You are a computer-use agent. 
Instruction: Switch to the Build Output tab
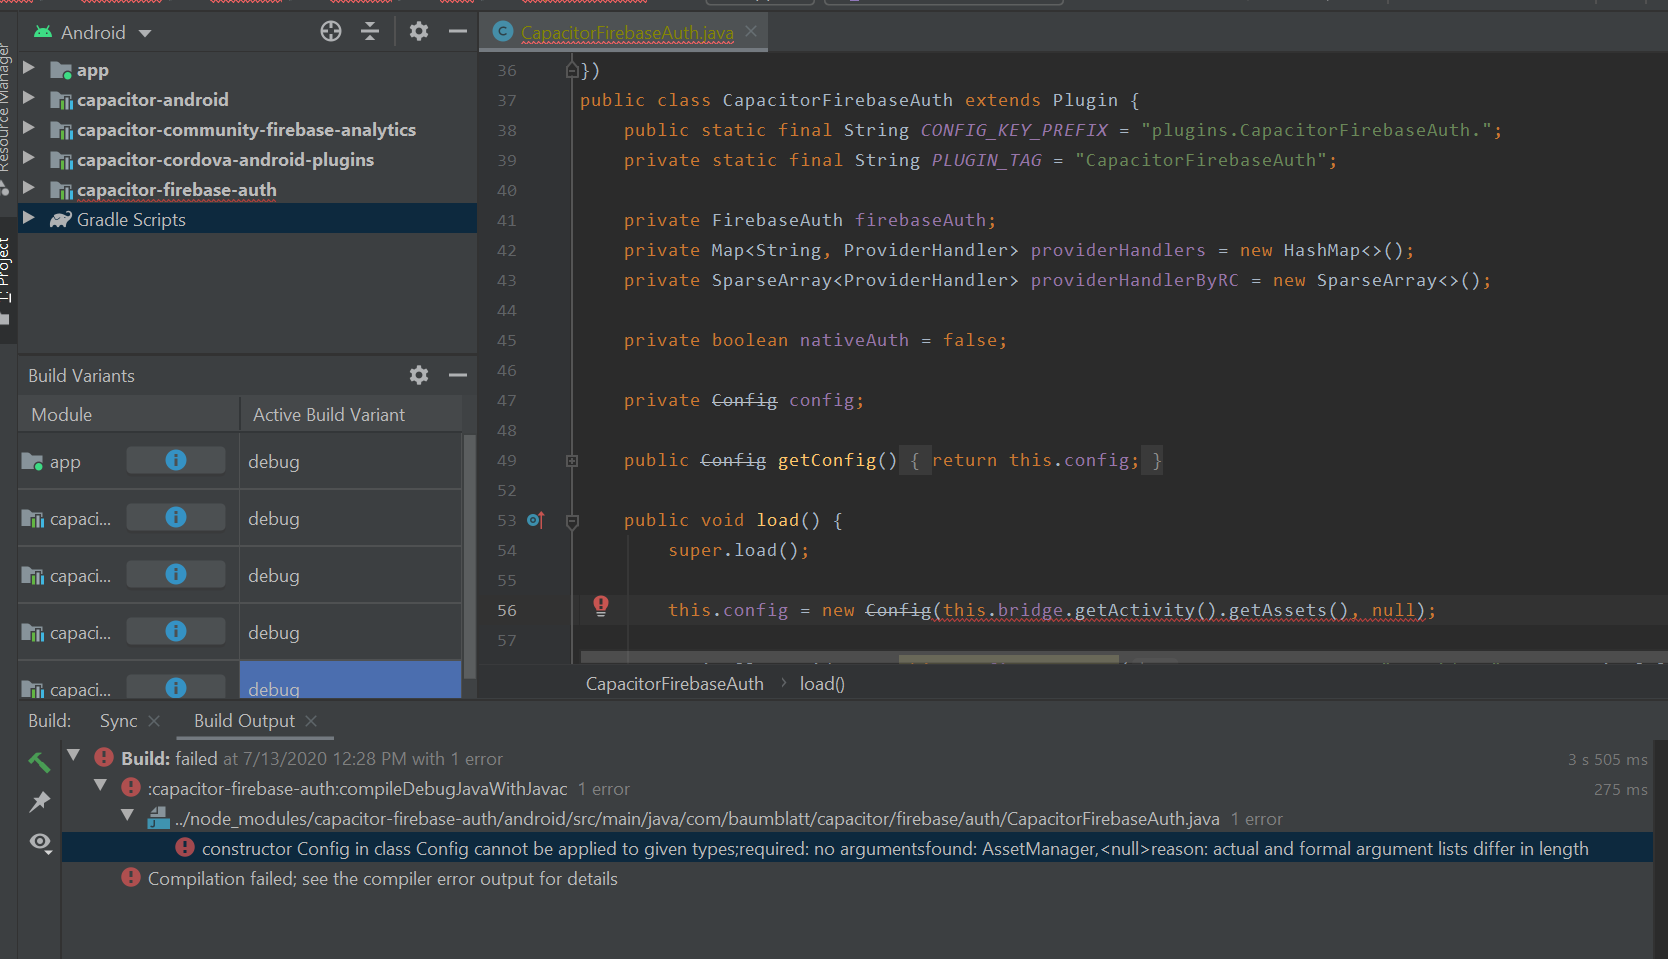click(x=244, y=721)
